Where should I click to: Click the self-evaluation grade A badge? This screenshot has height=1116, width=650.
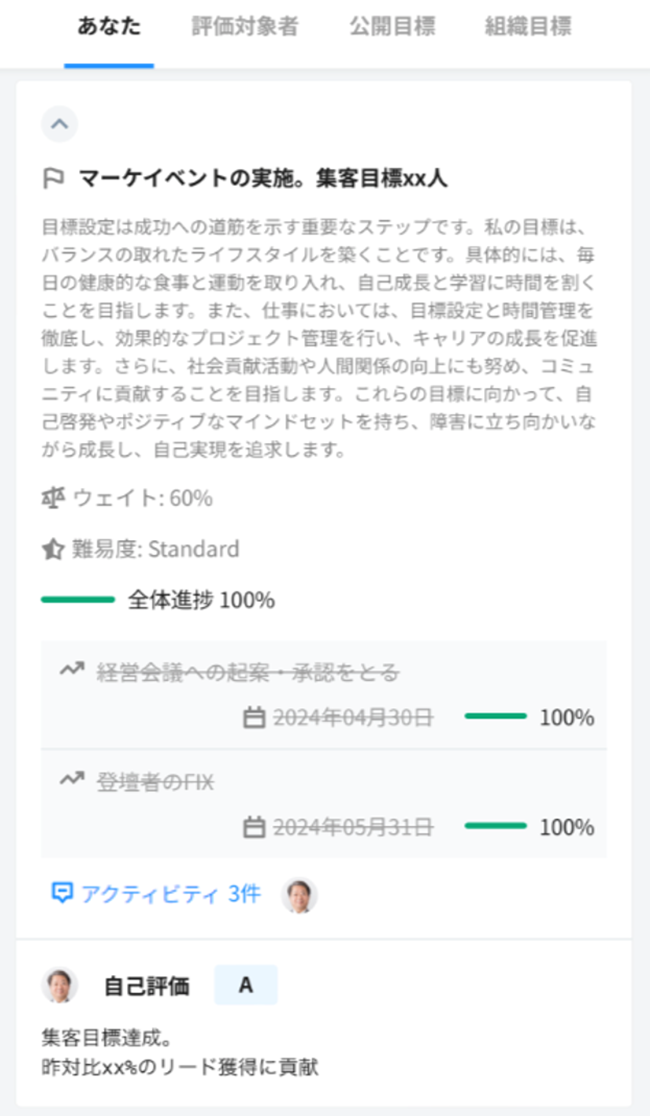[246, 985]
